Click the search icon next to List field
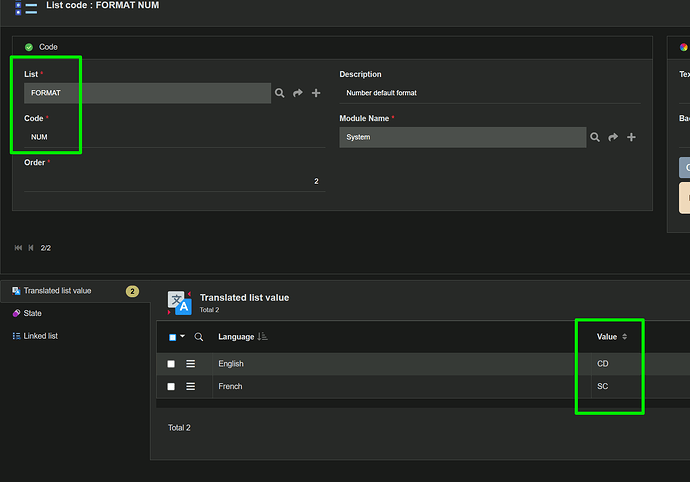This screenshot has height=482, width=690. pos(280,93)
